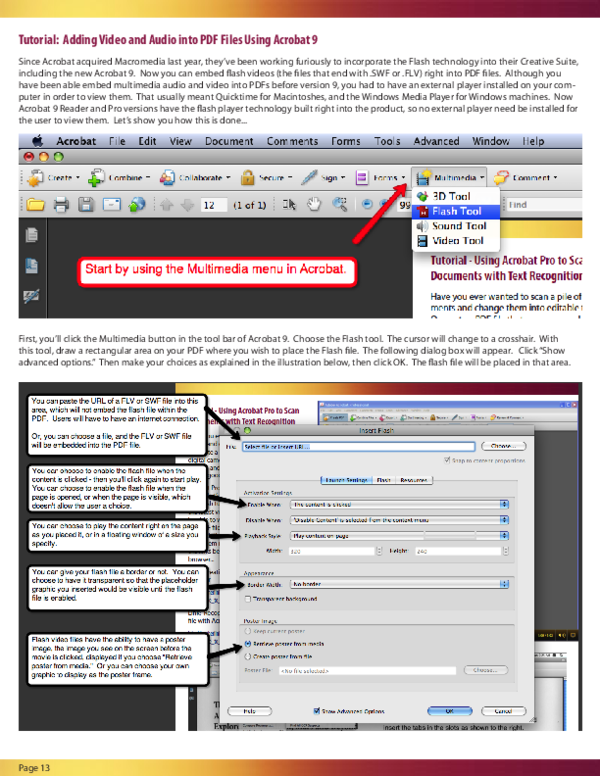600x776 pixels.
Task: Open the View menu
Action: (x=180, y=141)
